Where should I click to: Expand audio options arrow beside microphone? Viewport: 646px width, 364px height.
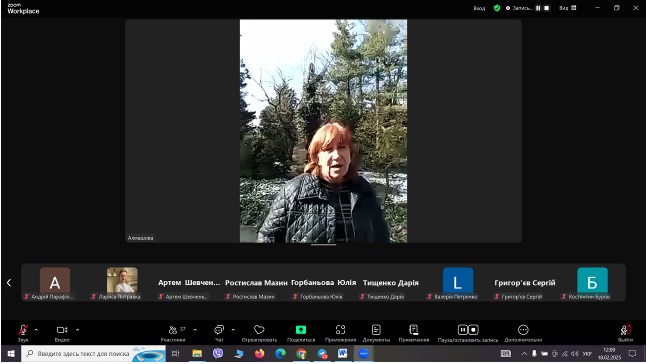click(36, 330)
